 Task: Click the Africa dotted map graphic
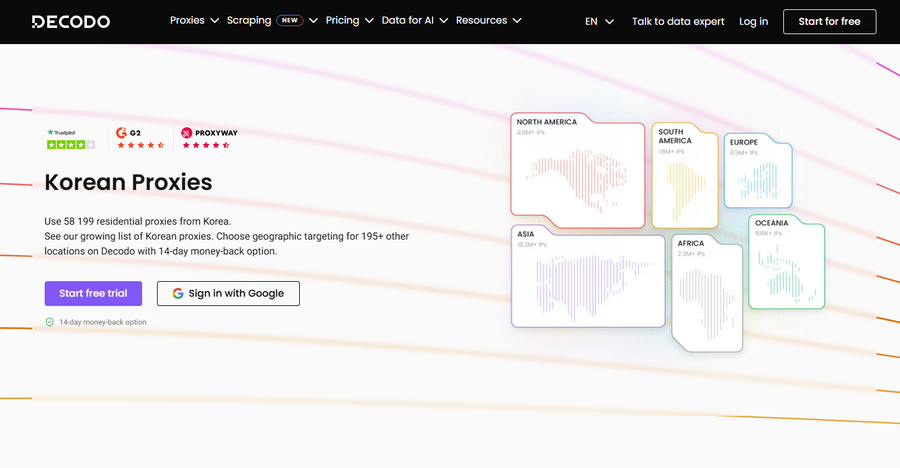(x=707, y=303)
